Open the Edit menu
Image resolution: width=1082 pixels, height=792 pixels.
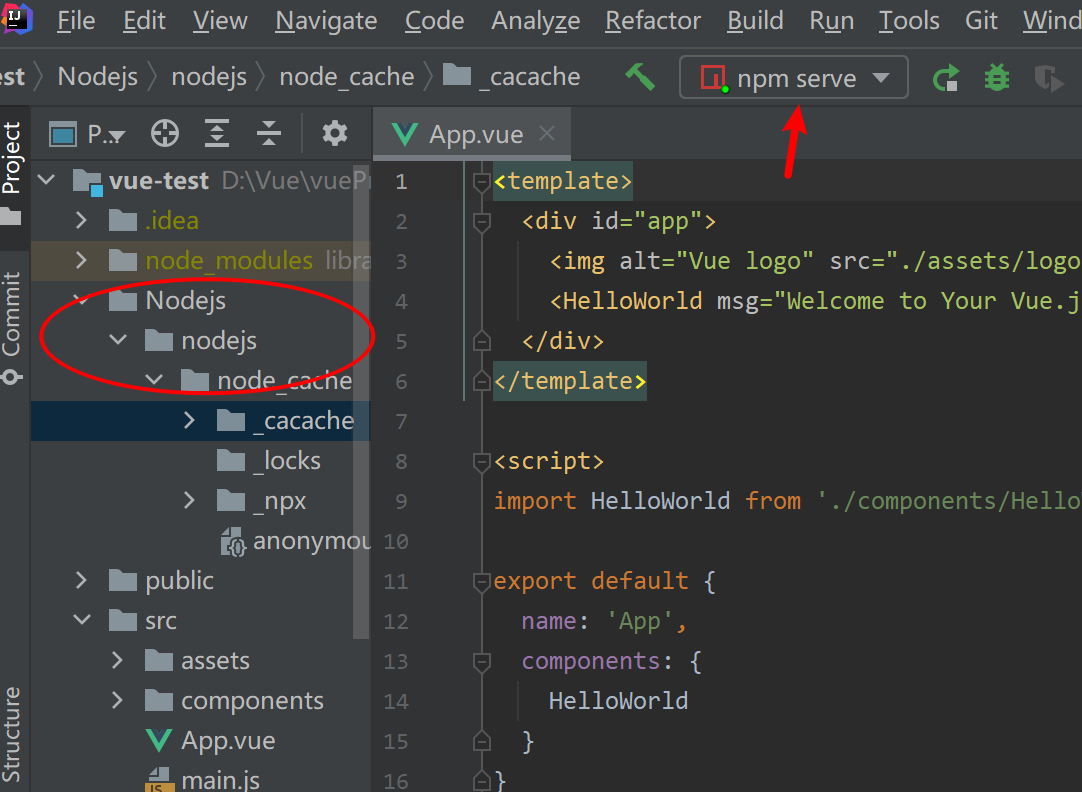[x=144, y=21]
